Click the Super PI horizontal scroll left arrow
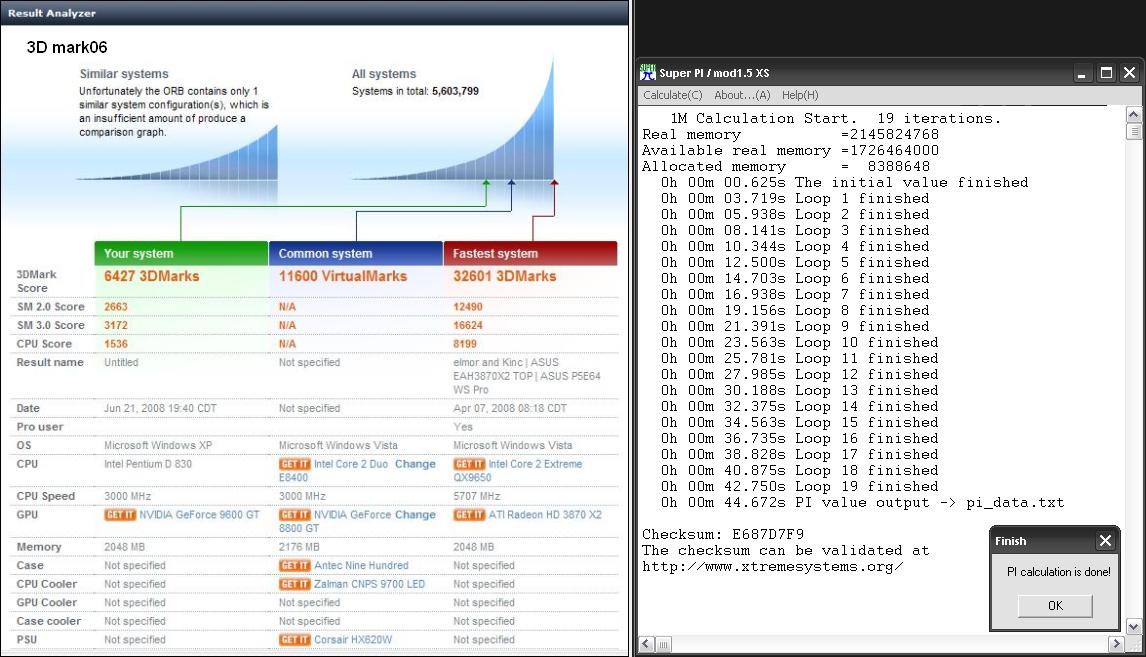 click(646, 644)
